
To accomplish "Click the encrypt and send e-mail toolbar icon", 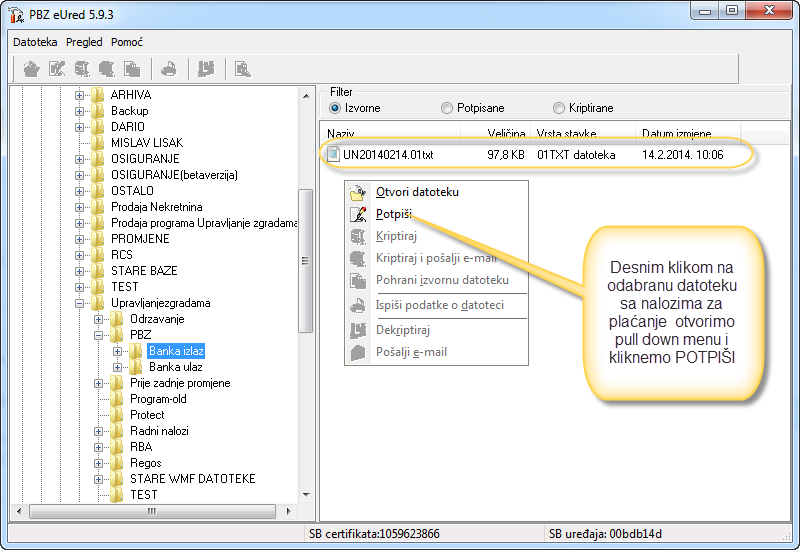I will click(107, 68).
